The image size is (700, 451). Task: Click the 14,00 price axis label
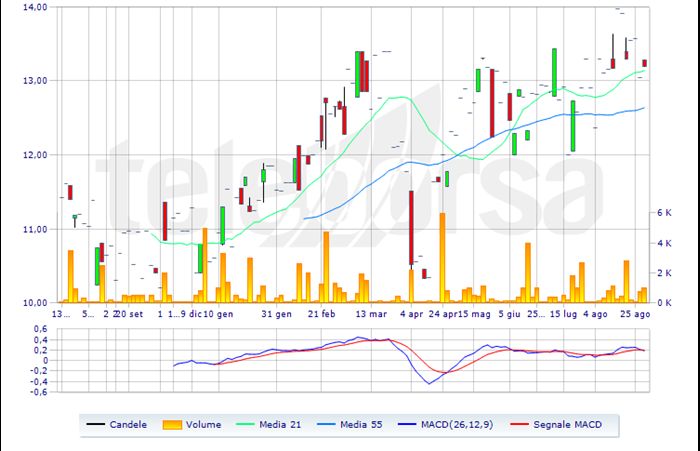[x=35, y=7]
